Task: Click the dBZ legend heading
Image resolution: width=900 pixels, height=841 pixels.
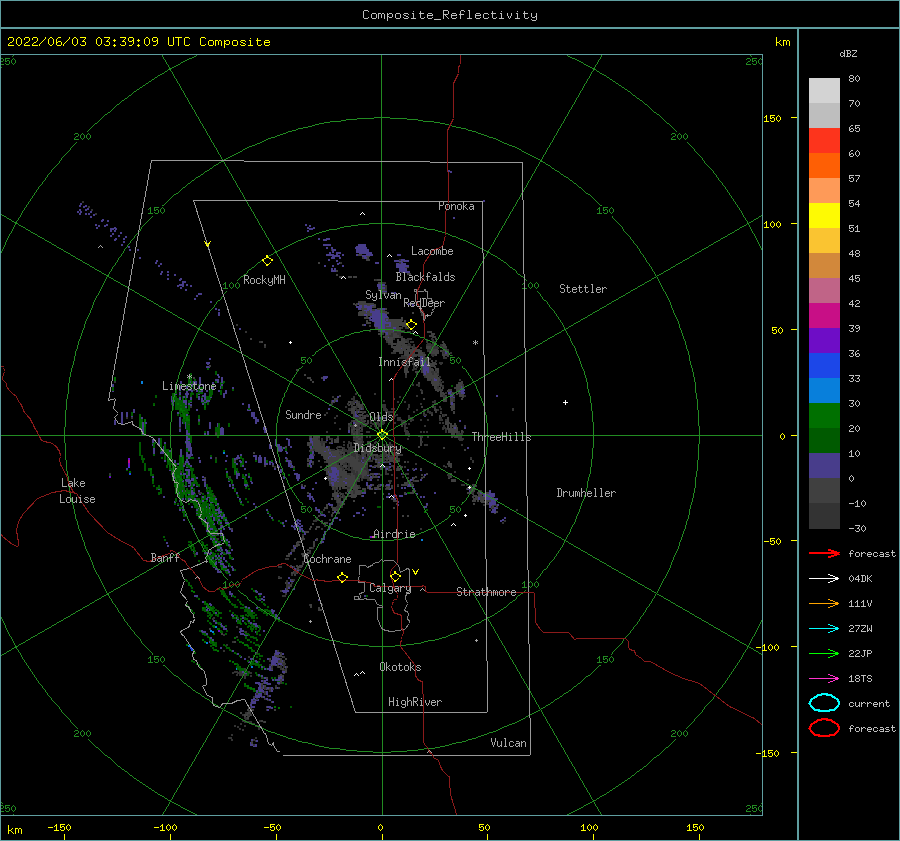Action: point(848,54)
